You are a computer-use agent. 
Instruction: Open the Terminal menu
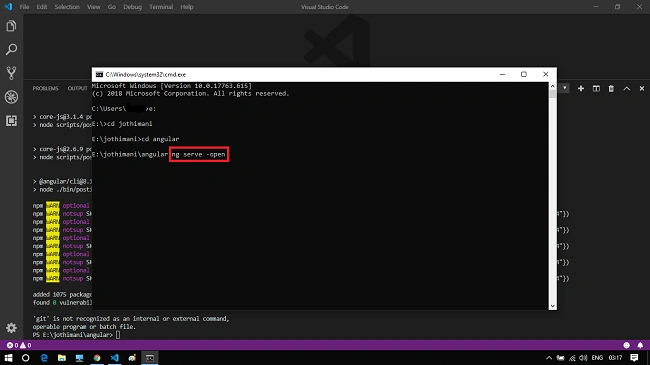click(x=161, y=7)
